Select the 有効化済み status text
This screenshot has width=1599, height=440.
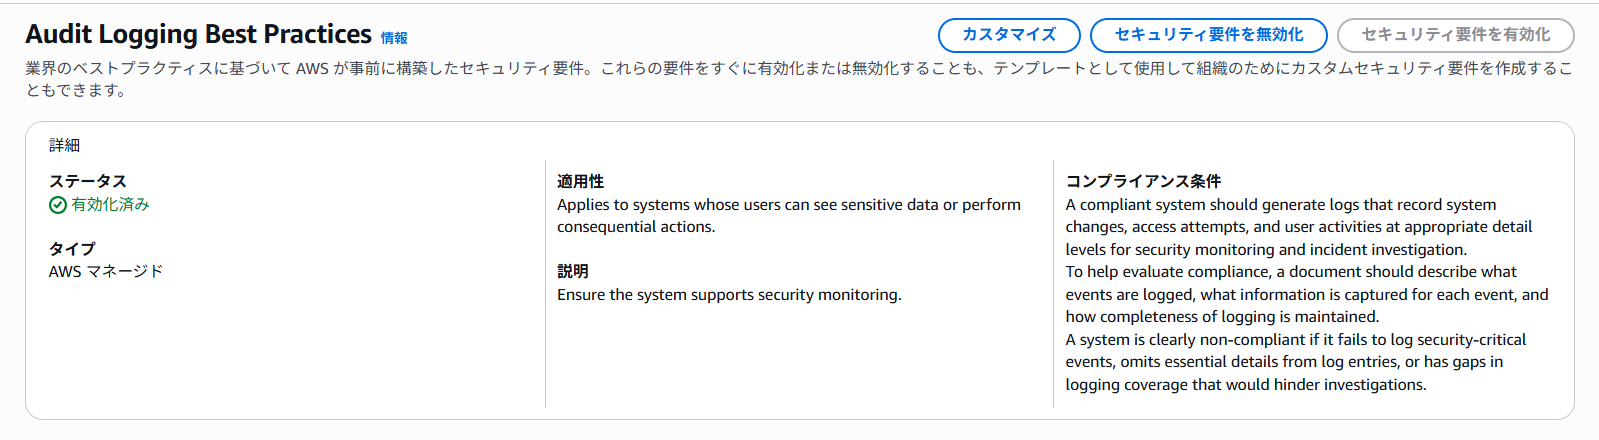(x=110, y=204)
